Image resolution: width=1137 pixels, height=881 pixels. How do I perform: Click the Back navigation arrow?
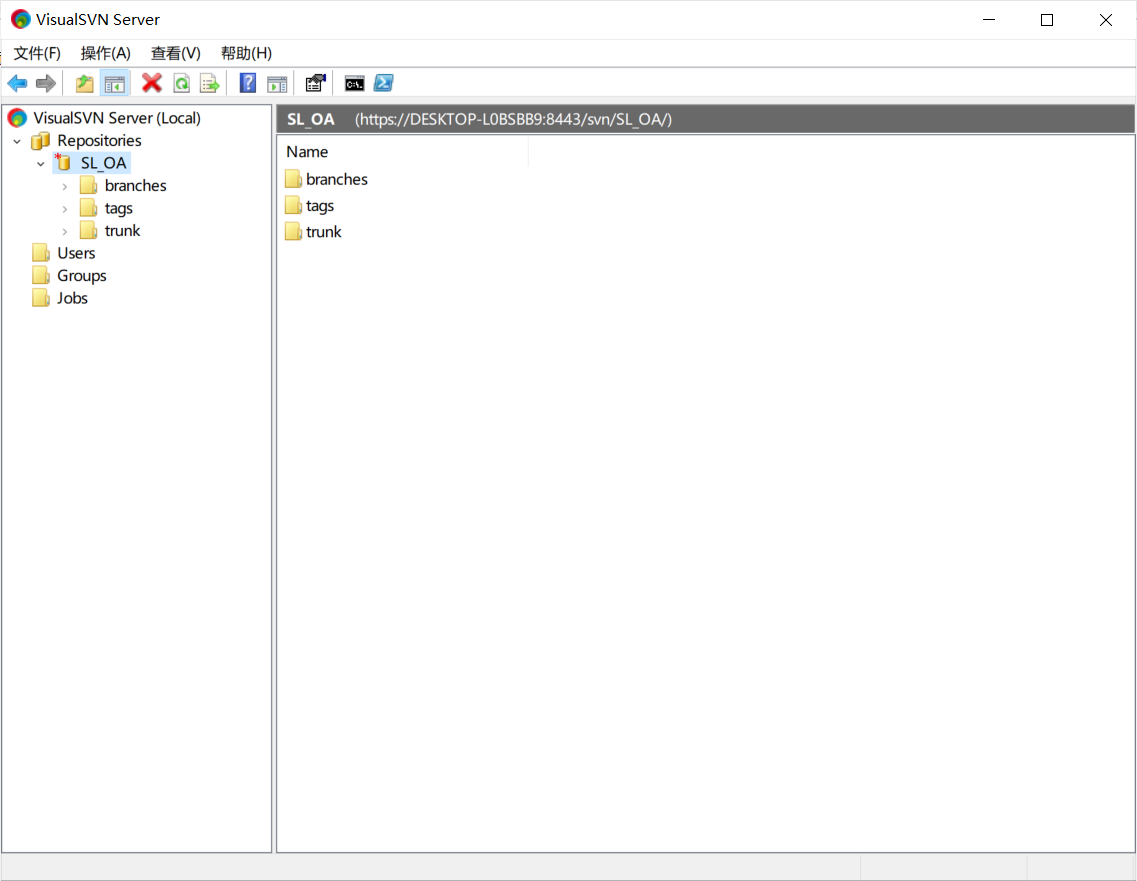click(17, 83)
